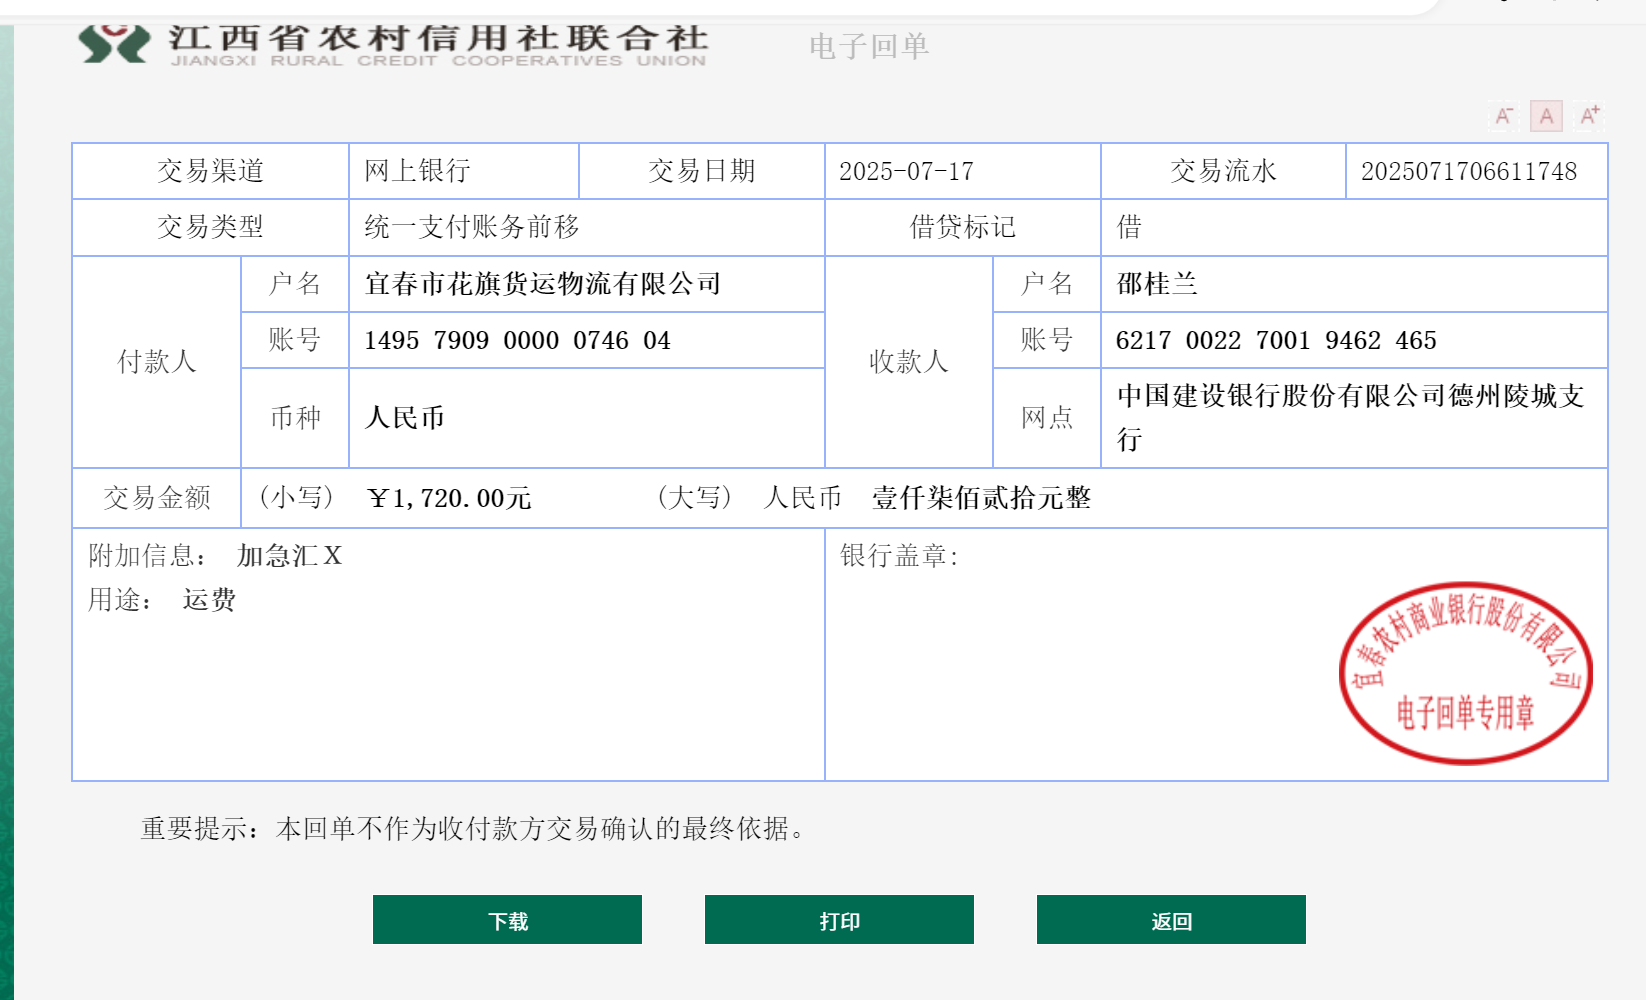Click payee account 6217 0022 7001 9462 465
The height and width of the screenshot is (1000, 1646).
coord(1276,341)
